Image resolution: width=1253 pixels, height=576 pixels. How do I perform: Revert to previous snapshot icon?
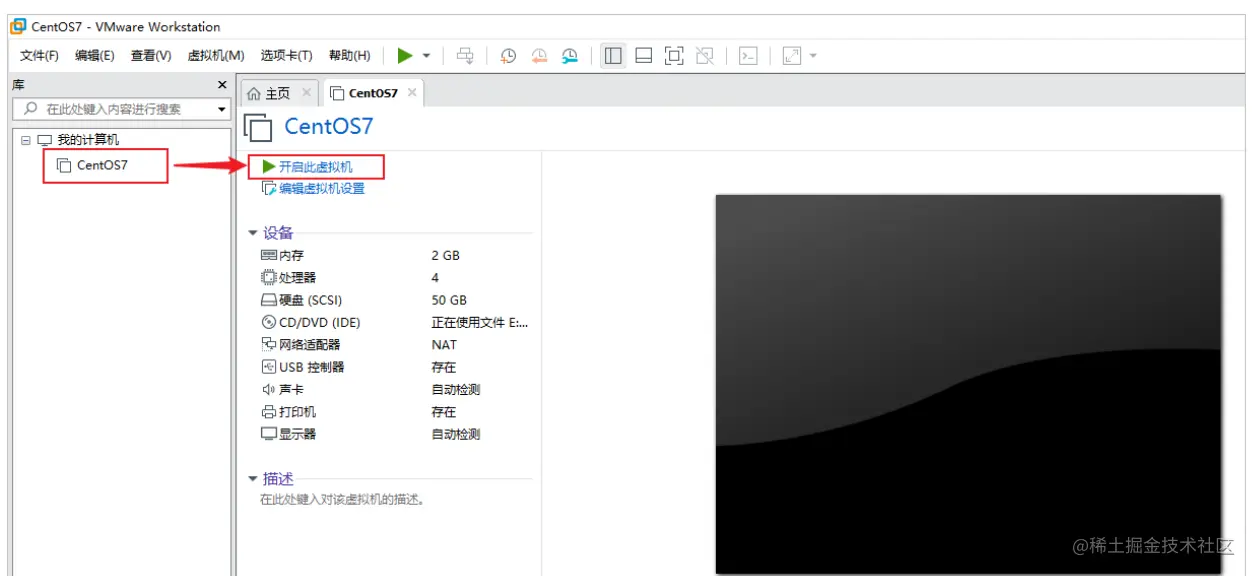pos(539,56)
